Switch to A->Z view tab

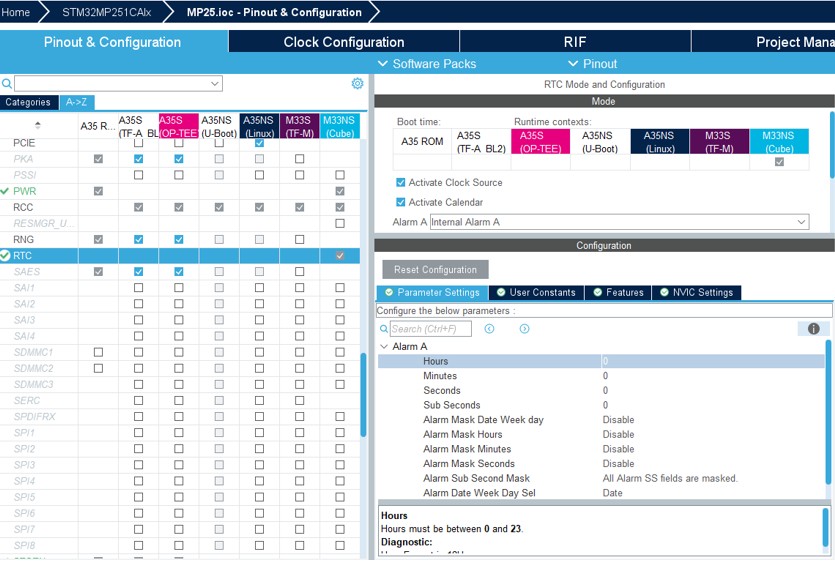[77, 102]
